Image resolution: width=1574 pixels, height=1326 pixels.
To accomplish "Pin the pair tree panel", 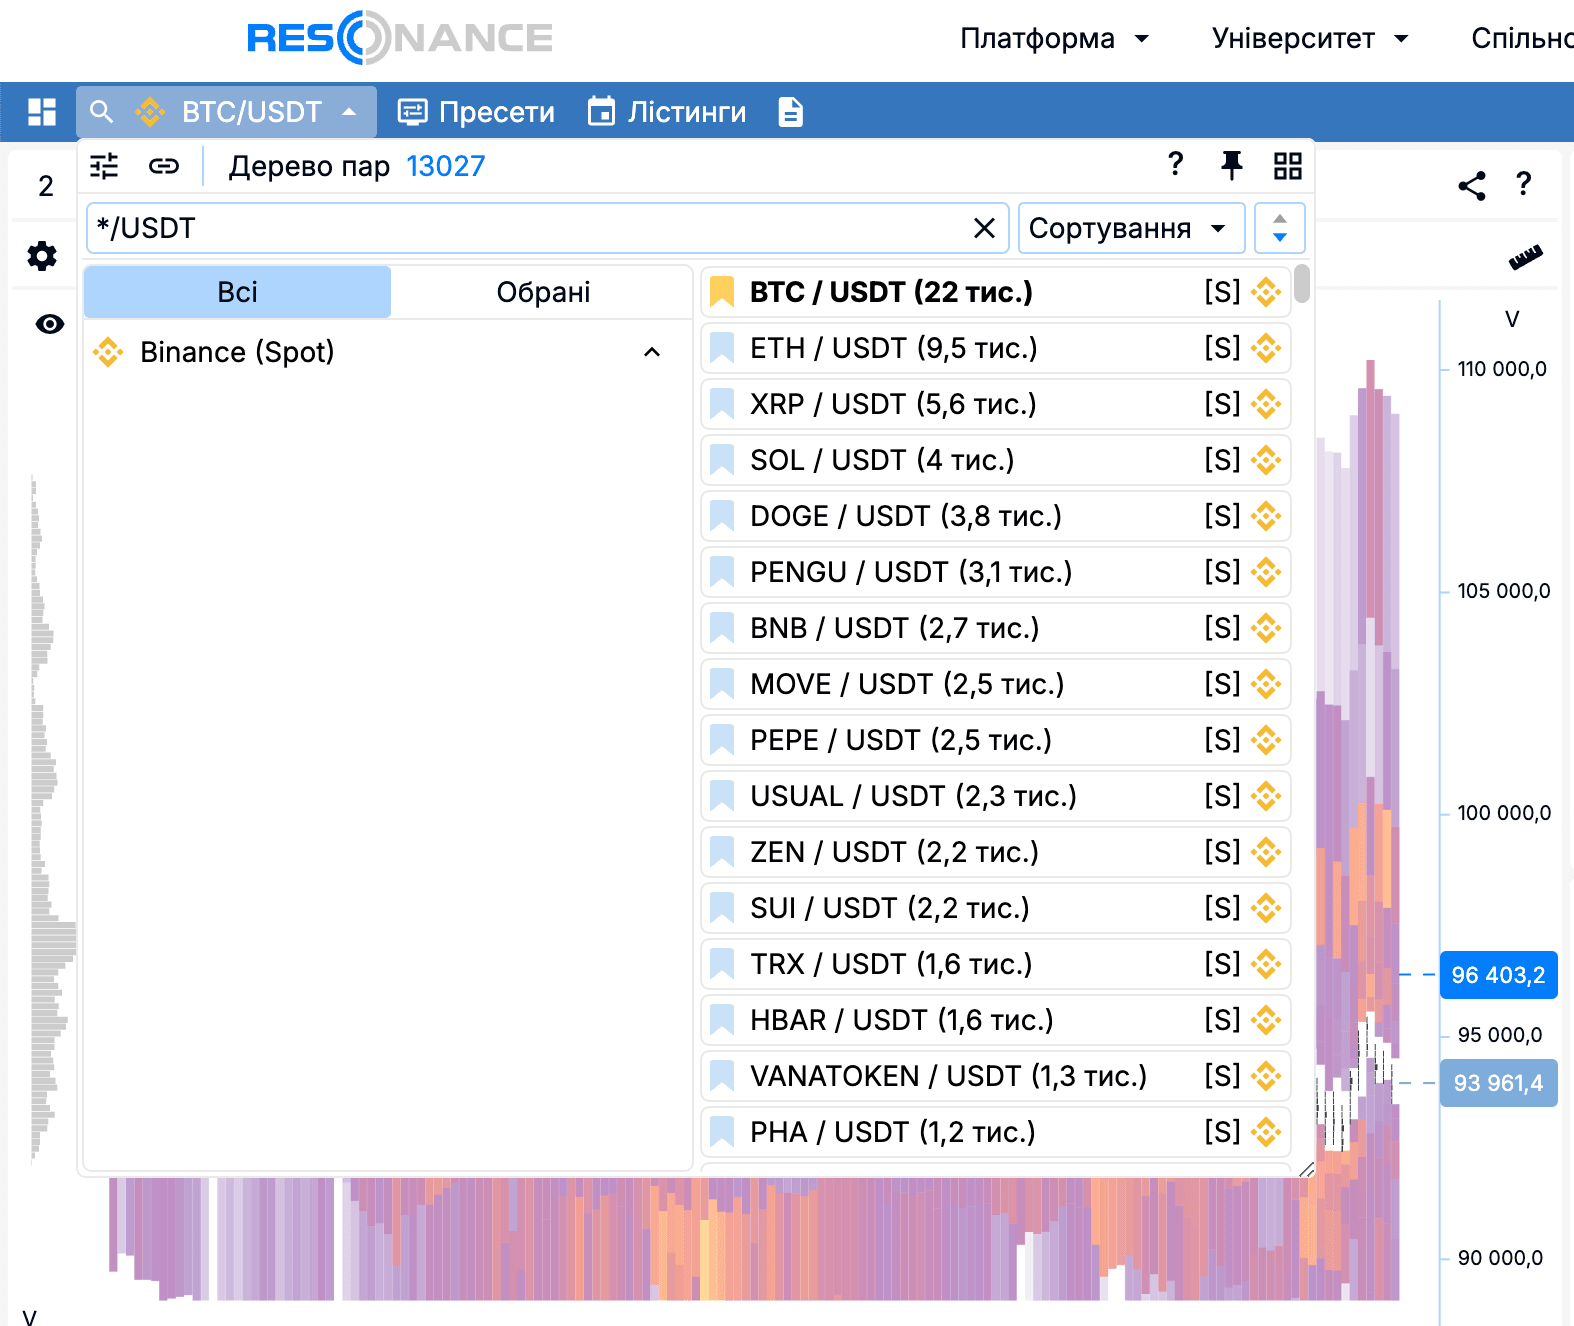I will coord(1232,165).
